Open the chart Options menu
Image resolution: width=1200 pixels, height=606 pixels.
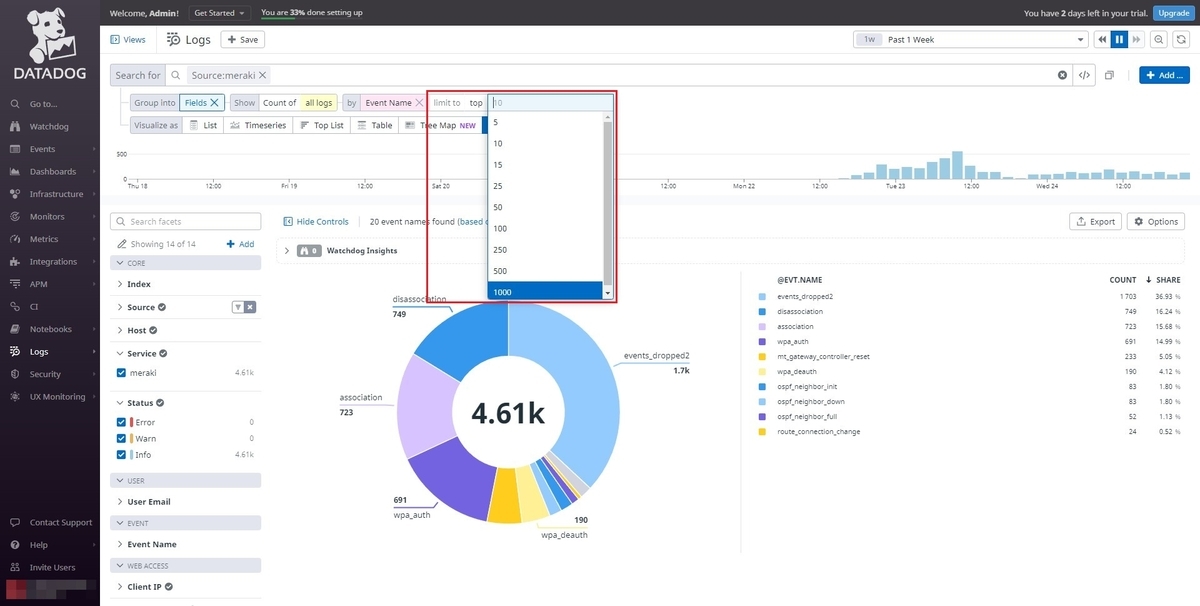click(1156, 222)
